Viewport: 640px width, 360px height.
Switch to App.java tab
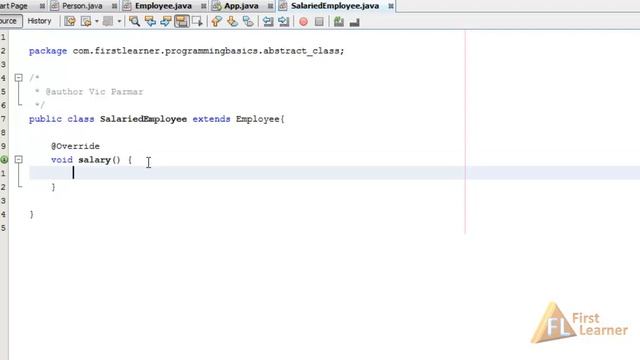click(x=241, y=6)
